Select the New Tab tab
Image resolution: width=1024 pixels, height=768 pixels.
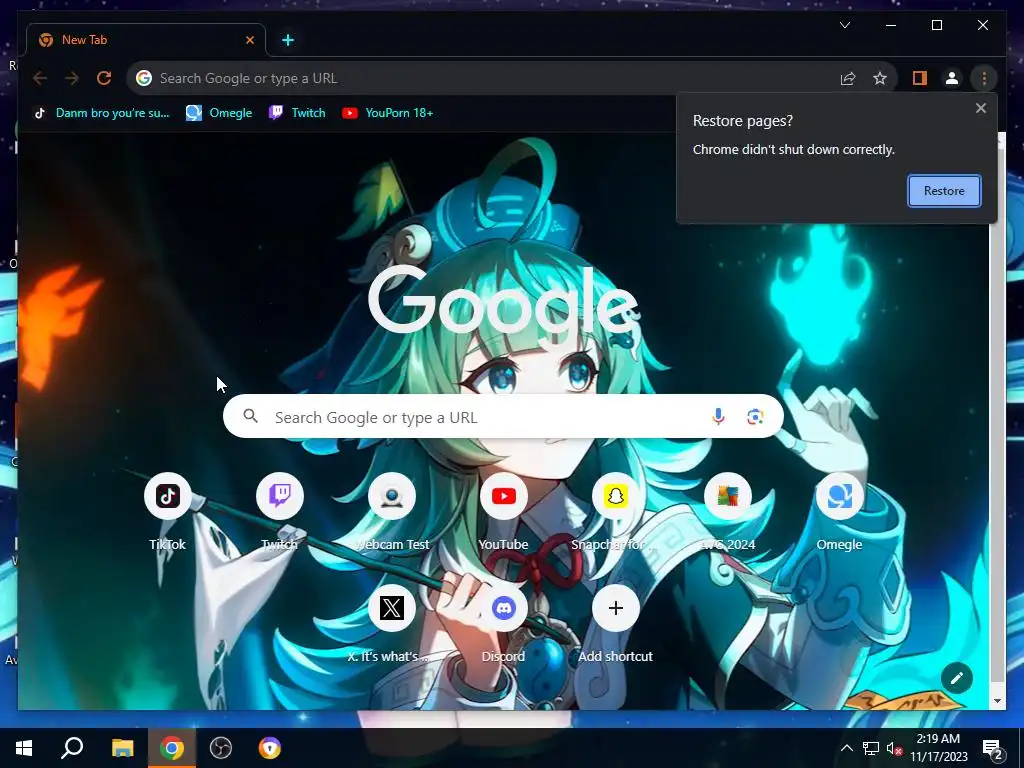[146, 40]
